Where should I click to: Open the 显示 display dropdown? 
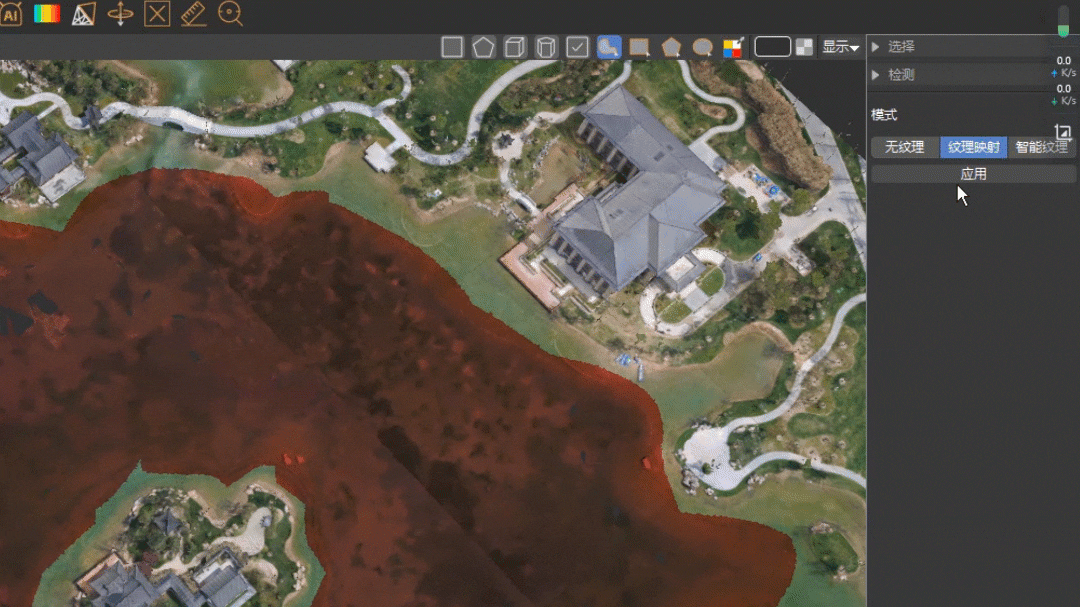pyautogui.click(x=841, y=47)
